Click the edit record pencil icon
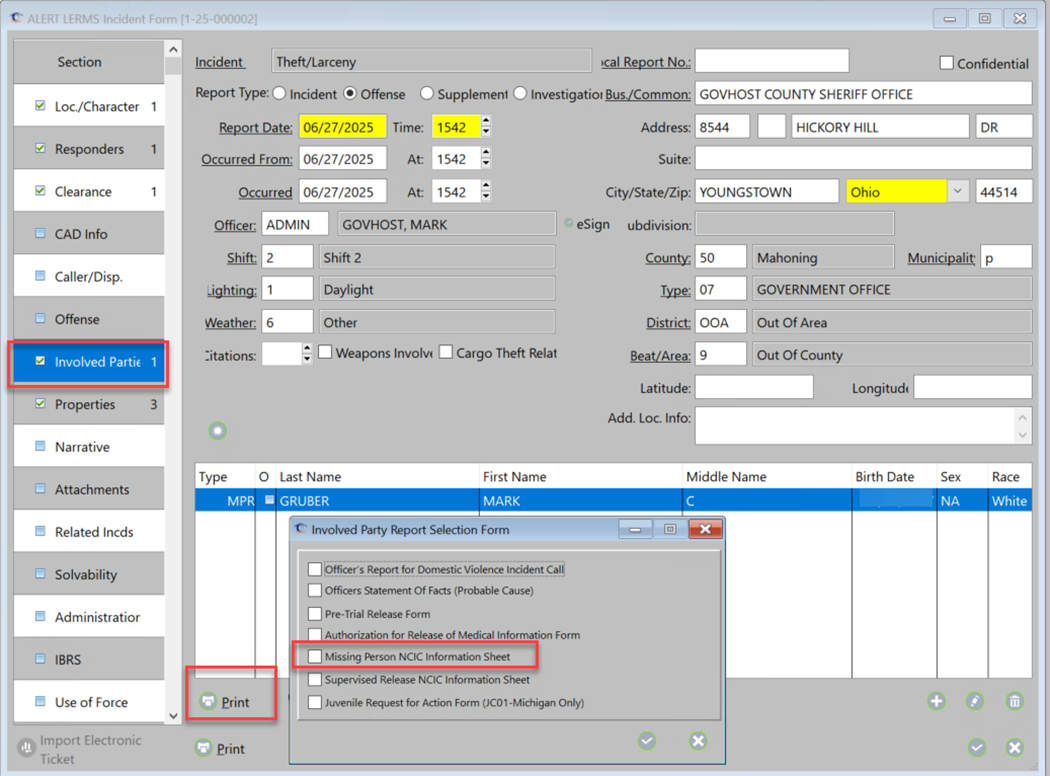1050x776 pixels. click(x=975, y=702)
